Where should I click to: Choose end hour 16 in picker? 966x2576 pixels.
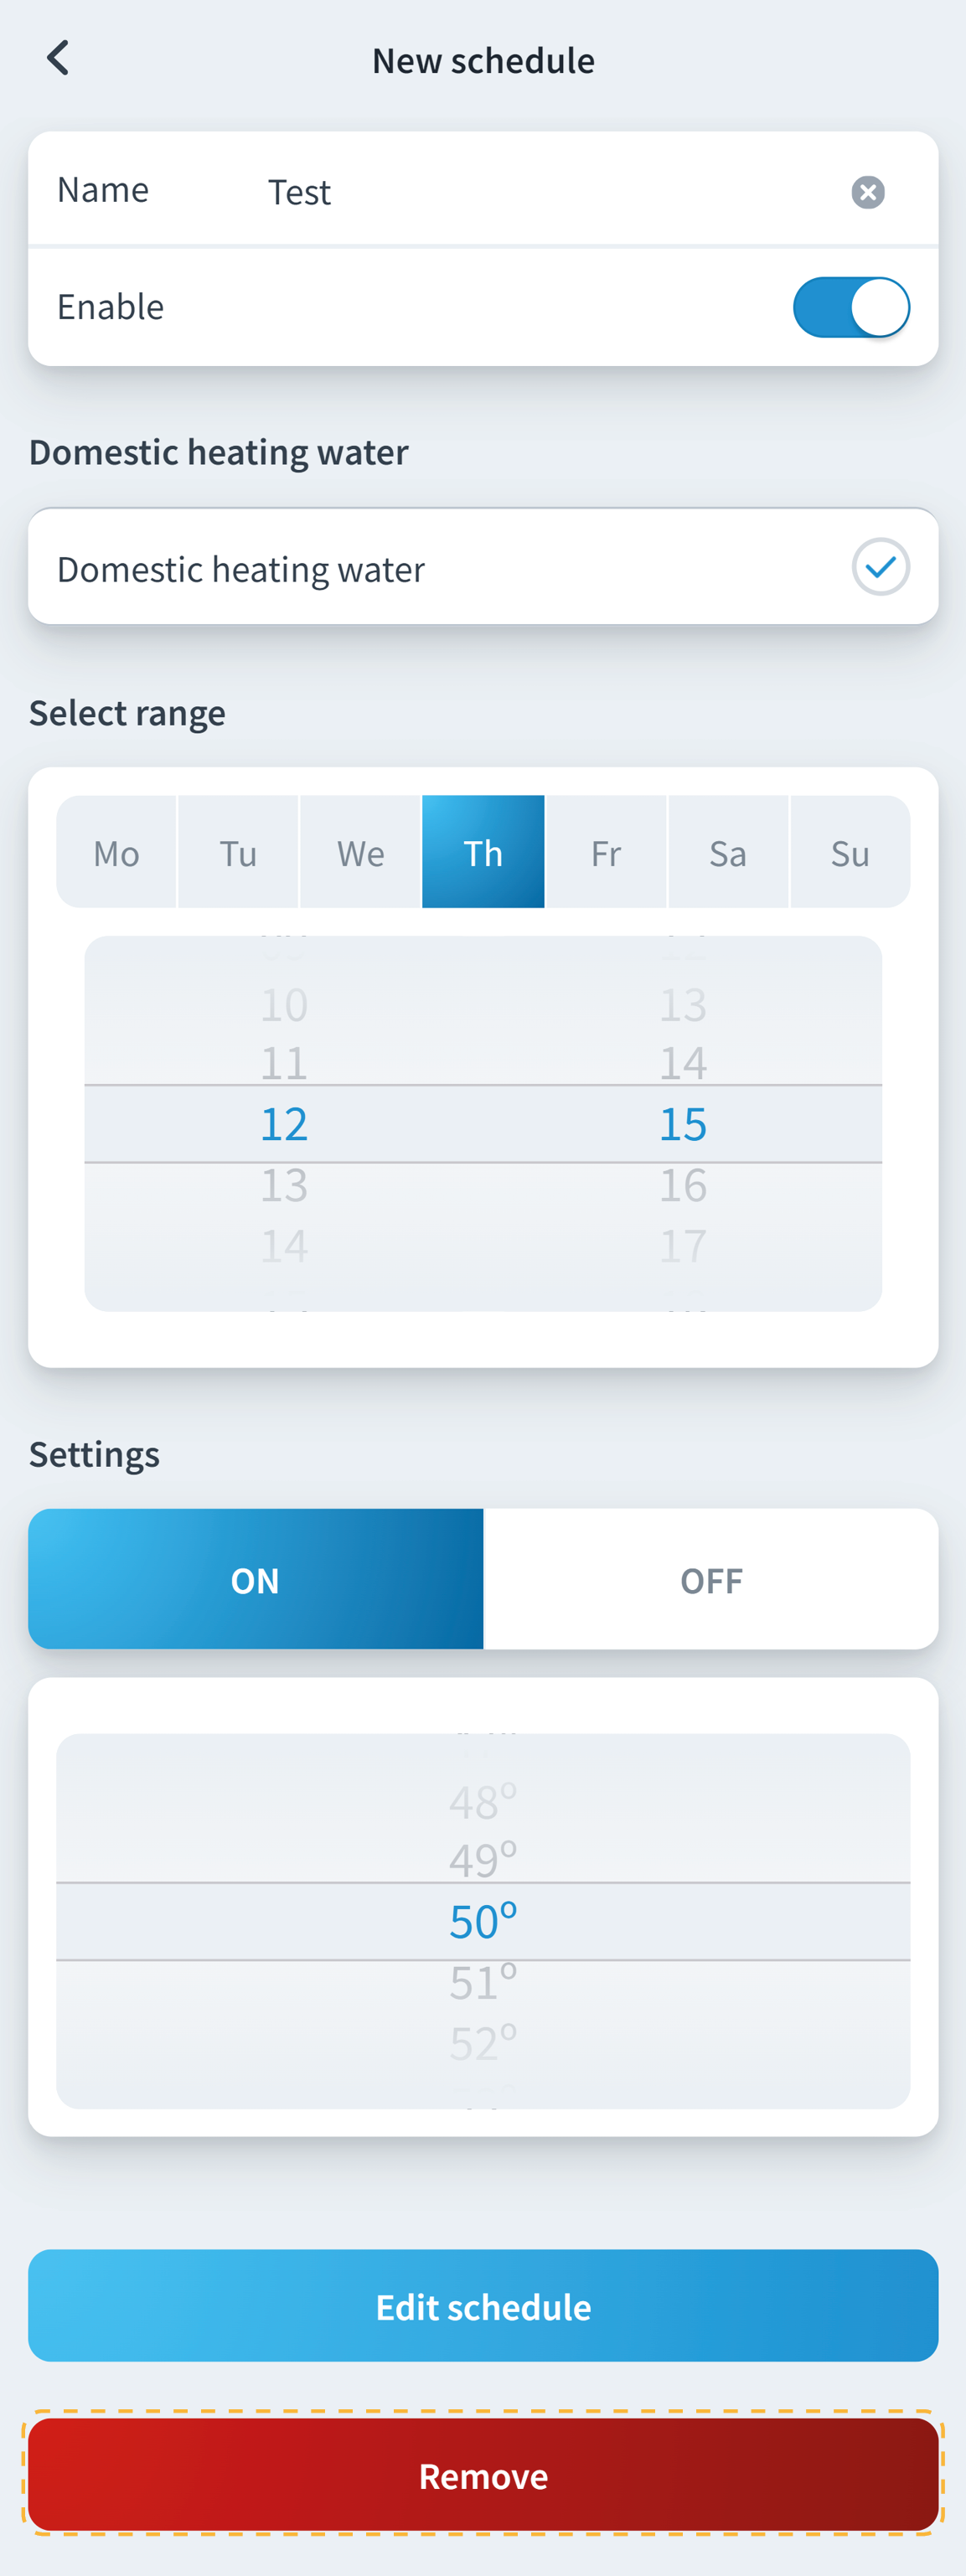683,1186
